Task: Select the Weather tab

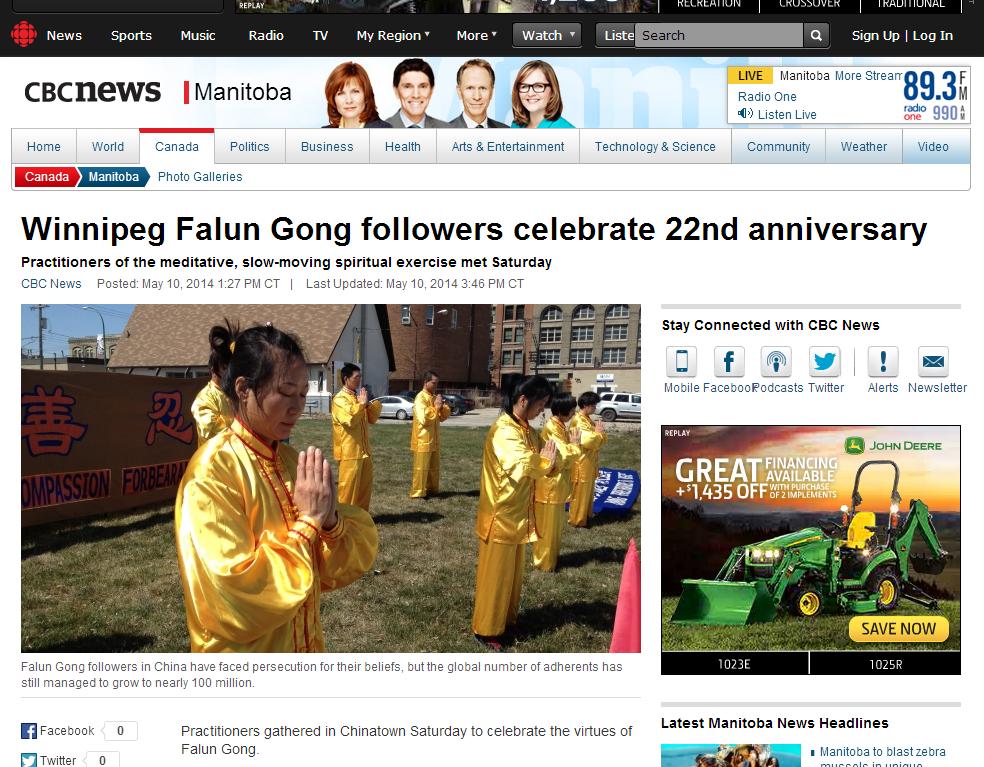Action: click(864, 146)
